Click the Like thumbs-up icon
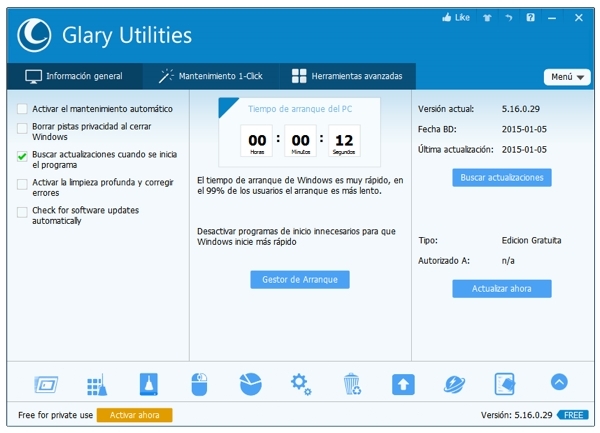Screen dimensions: 600x433 pyautogui.click(x=447, y=17)
